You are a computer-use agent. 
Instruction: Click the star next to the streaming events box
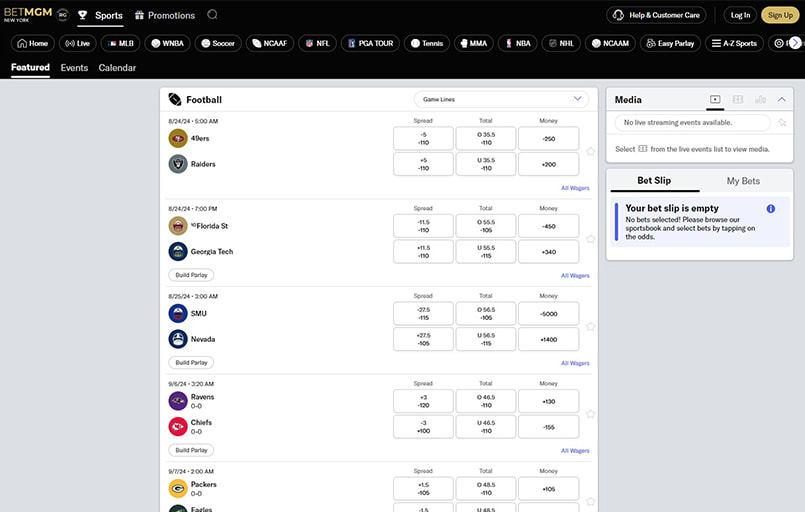point(782,122)
